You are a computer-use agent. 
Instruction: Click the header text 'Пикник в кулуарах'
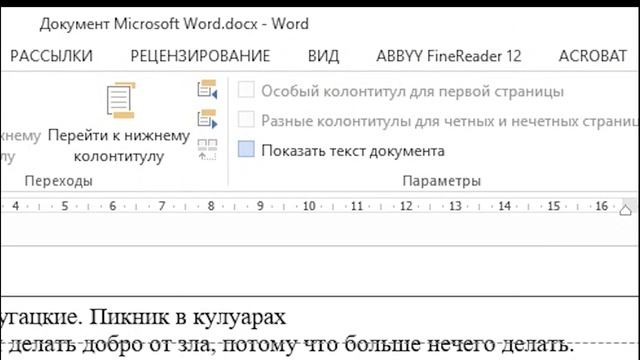187,317
